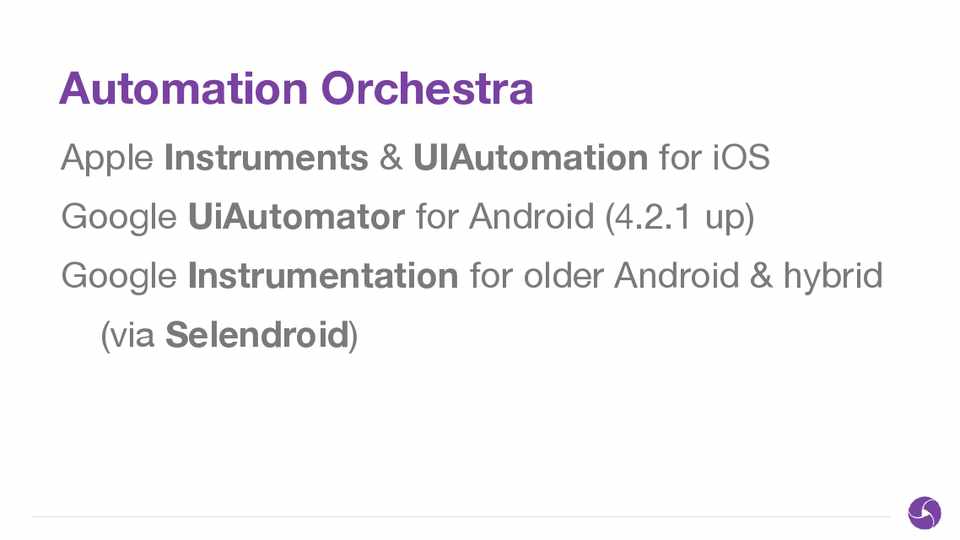Click the word hybrid
This screenshot has height=540, width=960.
pos(833,275)
